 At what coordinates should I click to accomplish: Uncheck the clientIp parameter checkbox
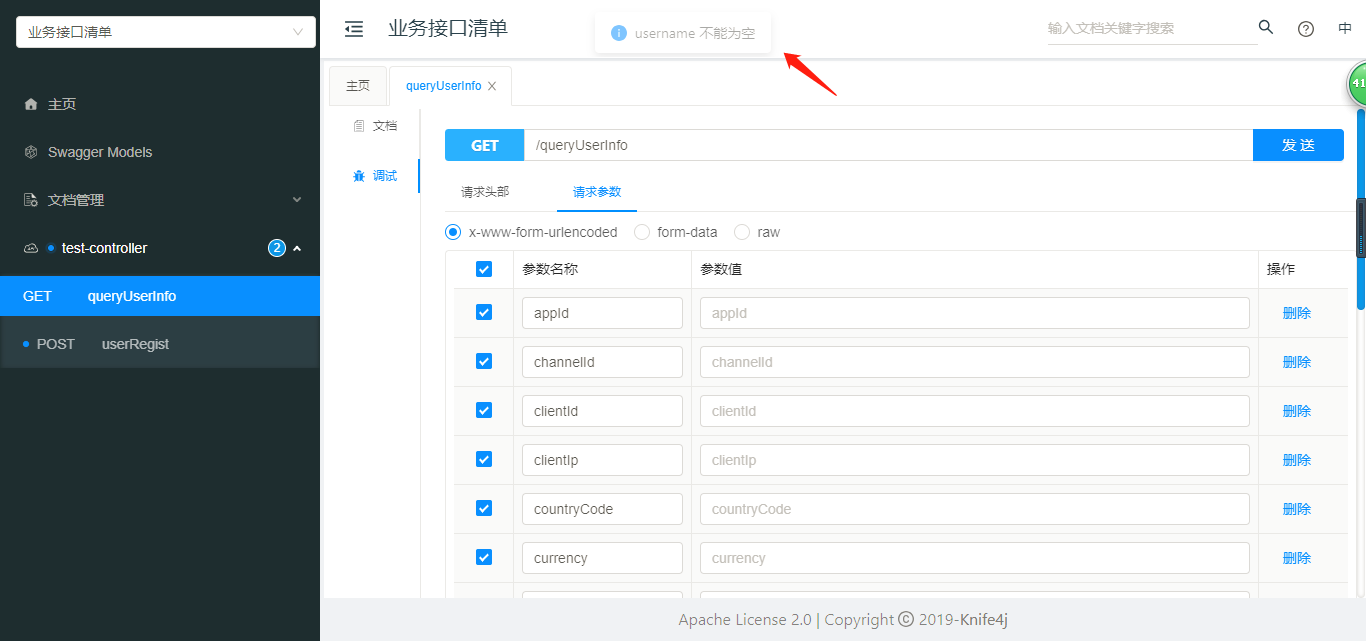coord(484,459)
